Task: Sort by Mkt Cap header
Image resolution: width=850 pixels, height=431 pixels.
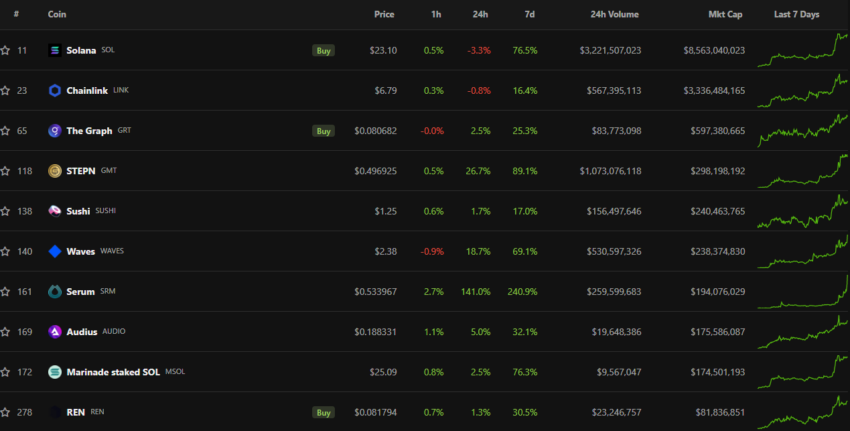Action: [725, 14]
